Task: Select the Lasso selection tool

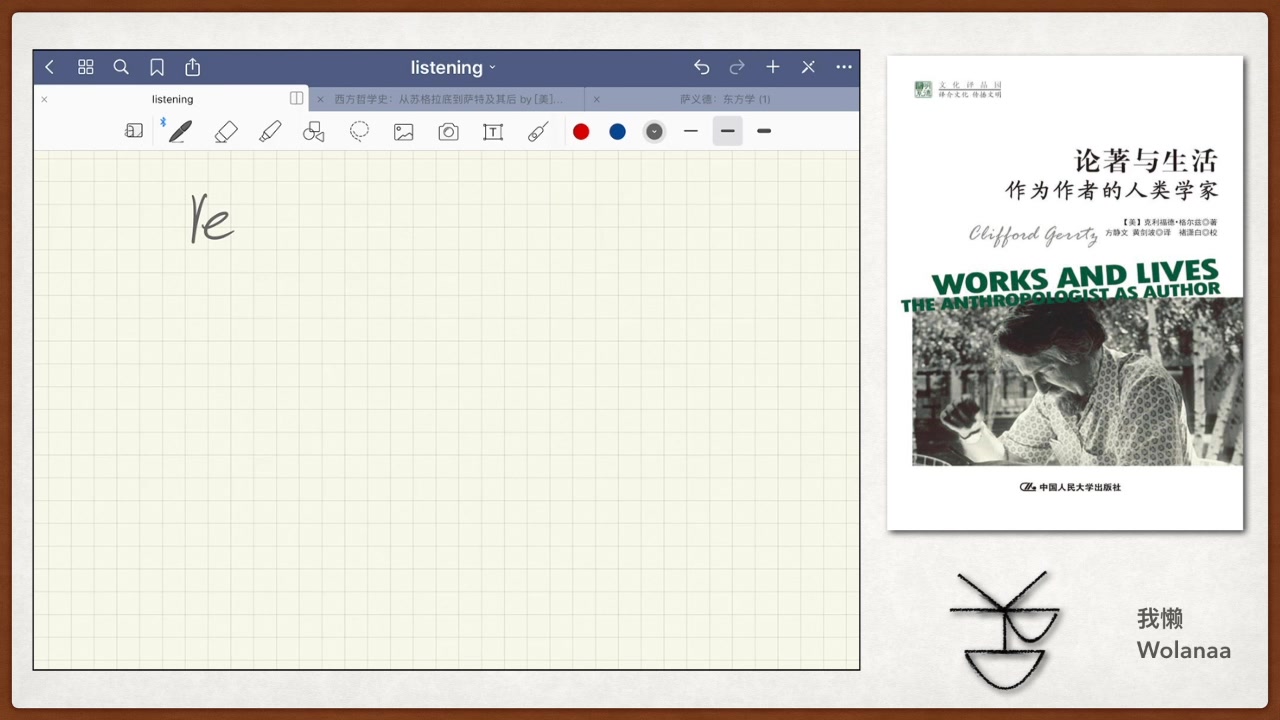Action: pyautogui.click(x=359, y=131)
